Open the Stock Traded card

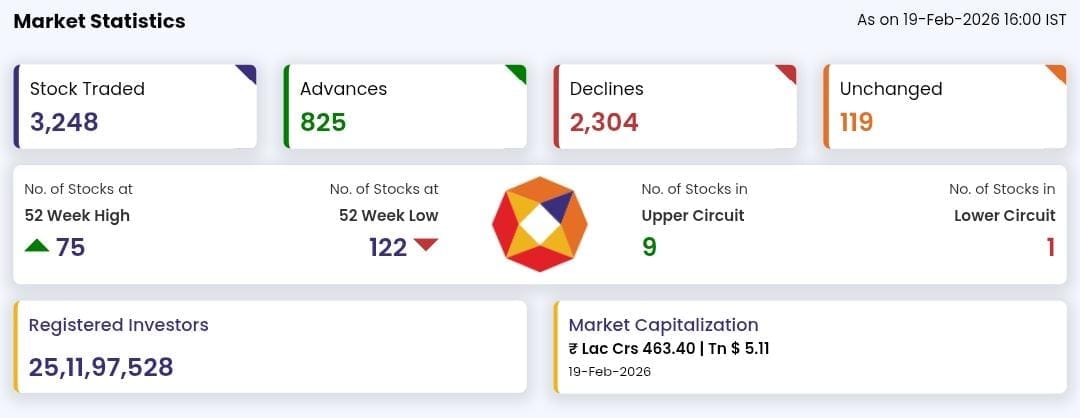click(135, 106)
